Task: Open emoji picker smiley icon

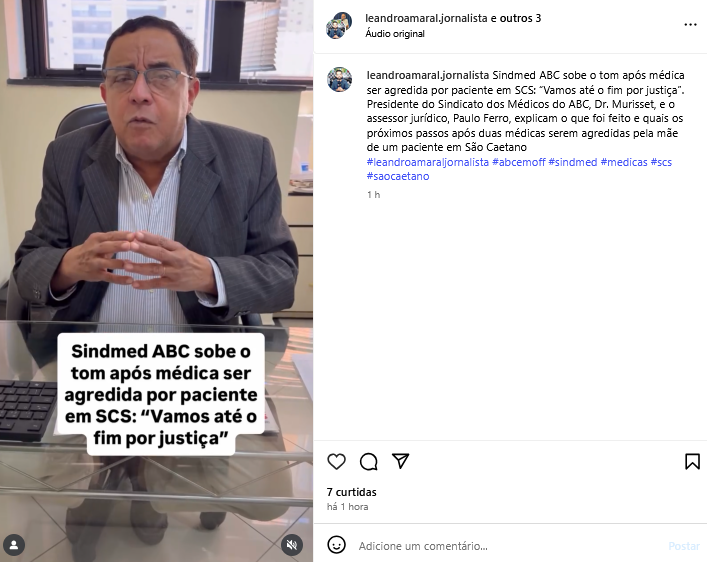Action: 336,545
